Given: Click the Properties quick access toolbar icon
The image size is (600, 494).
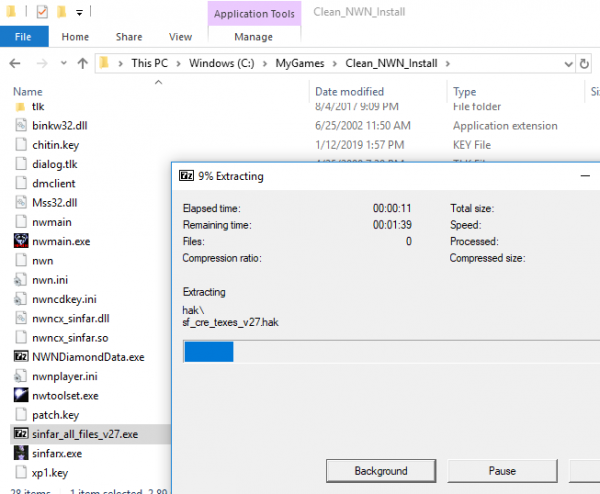Looking at the screenshot, I should (x=42, y=12).
